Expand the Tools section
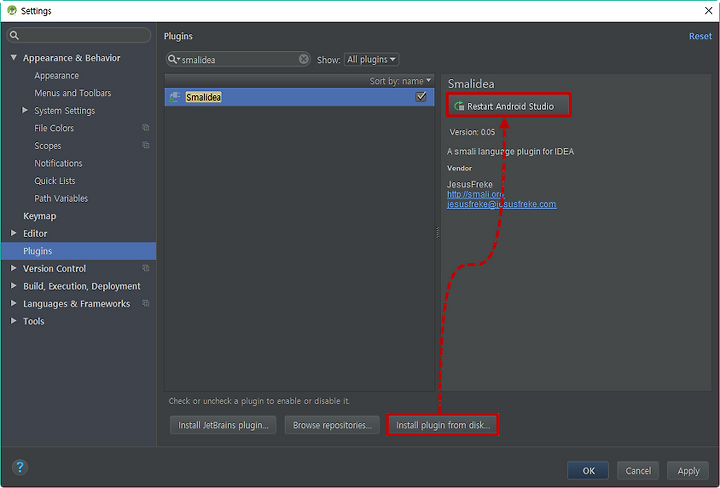The width and height of the screenshot is (720, 488). click(x=14, y=321)
